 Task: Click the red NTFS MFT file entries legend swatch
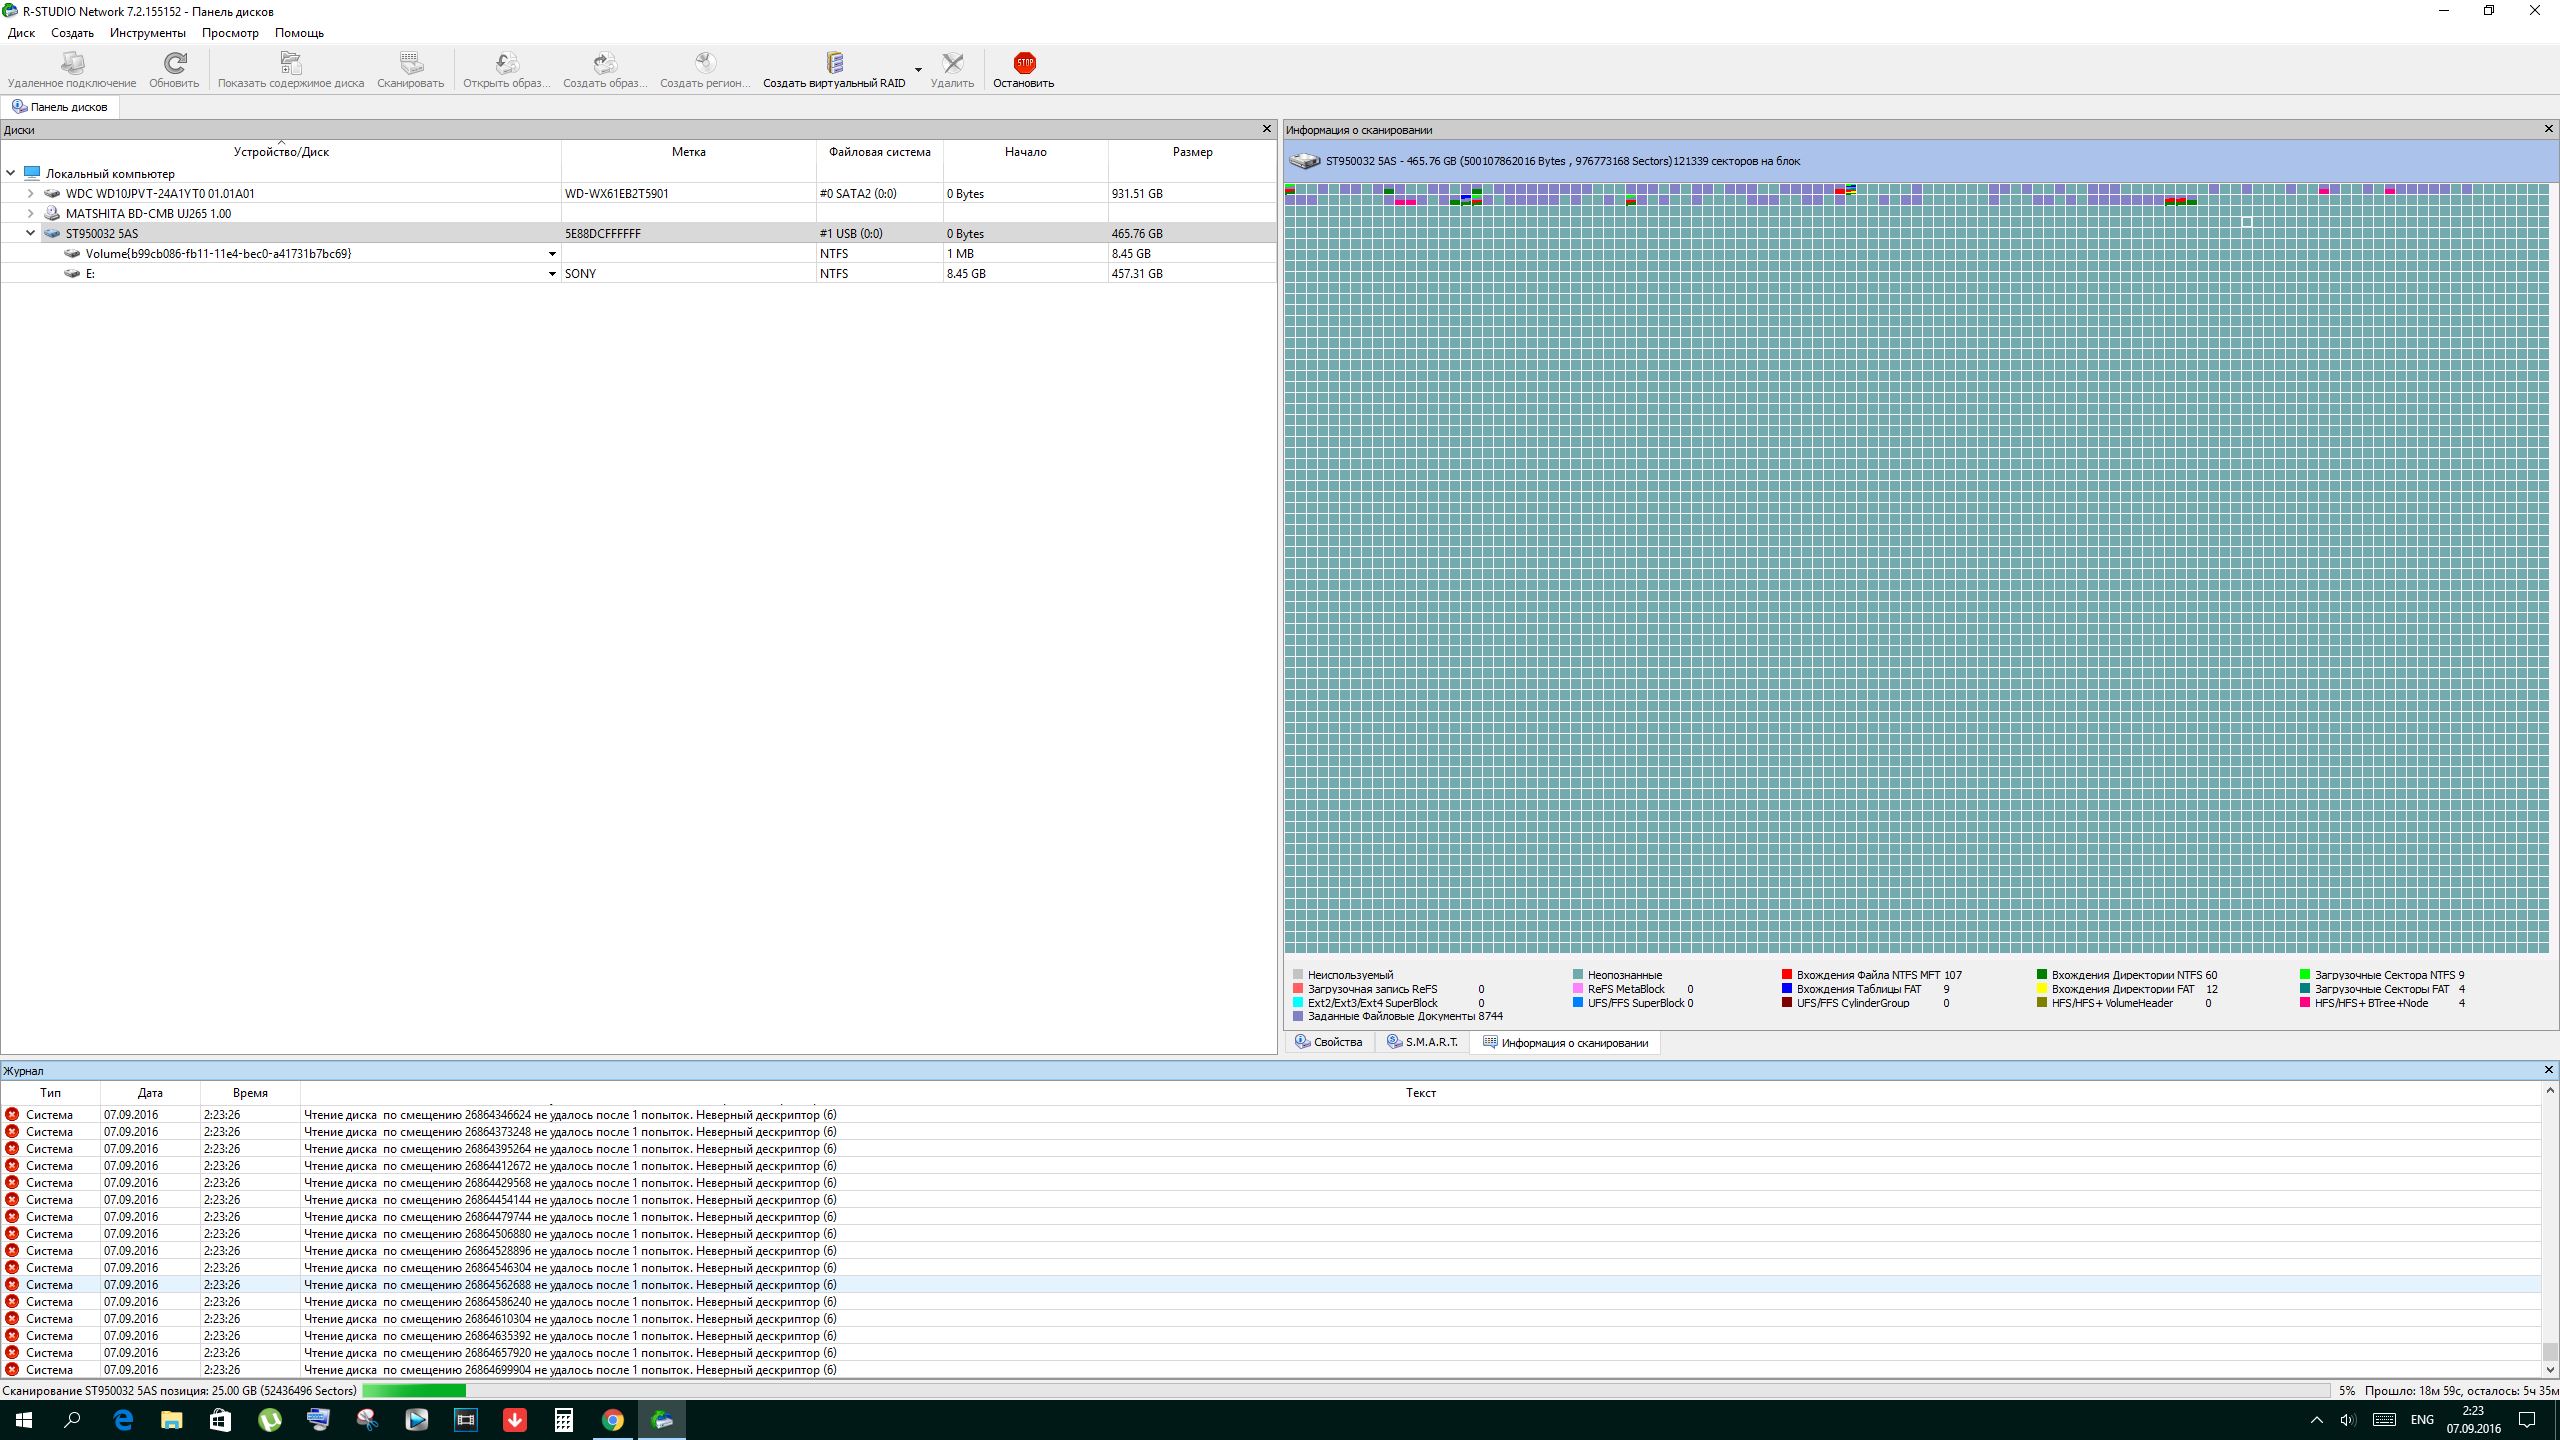pos(1786,974)
